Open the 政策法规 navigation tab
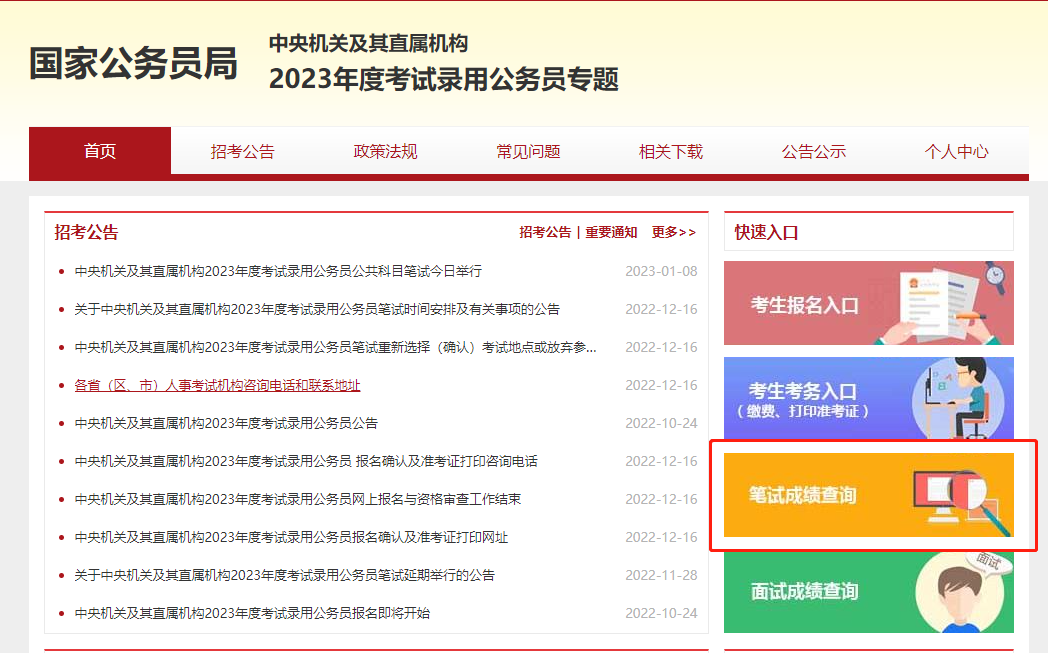 [385, 152]
